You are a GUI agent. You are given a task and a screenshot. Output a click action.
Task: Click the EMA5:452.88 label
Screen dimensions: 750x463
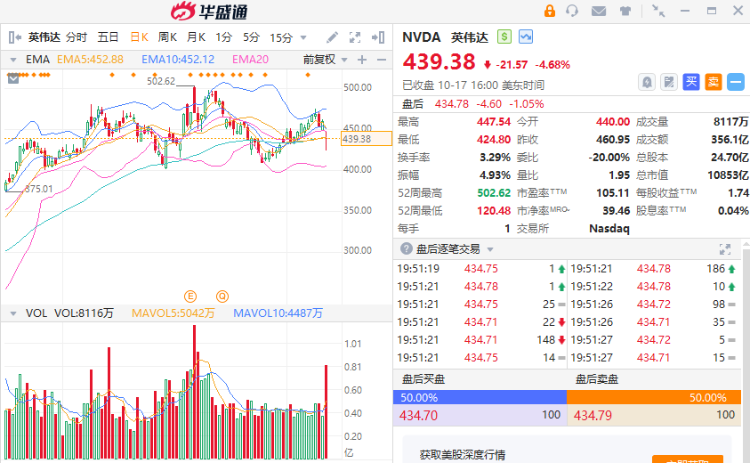coord(90,60)
